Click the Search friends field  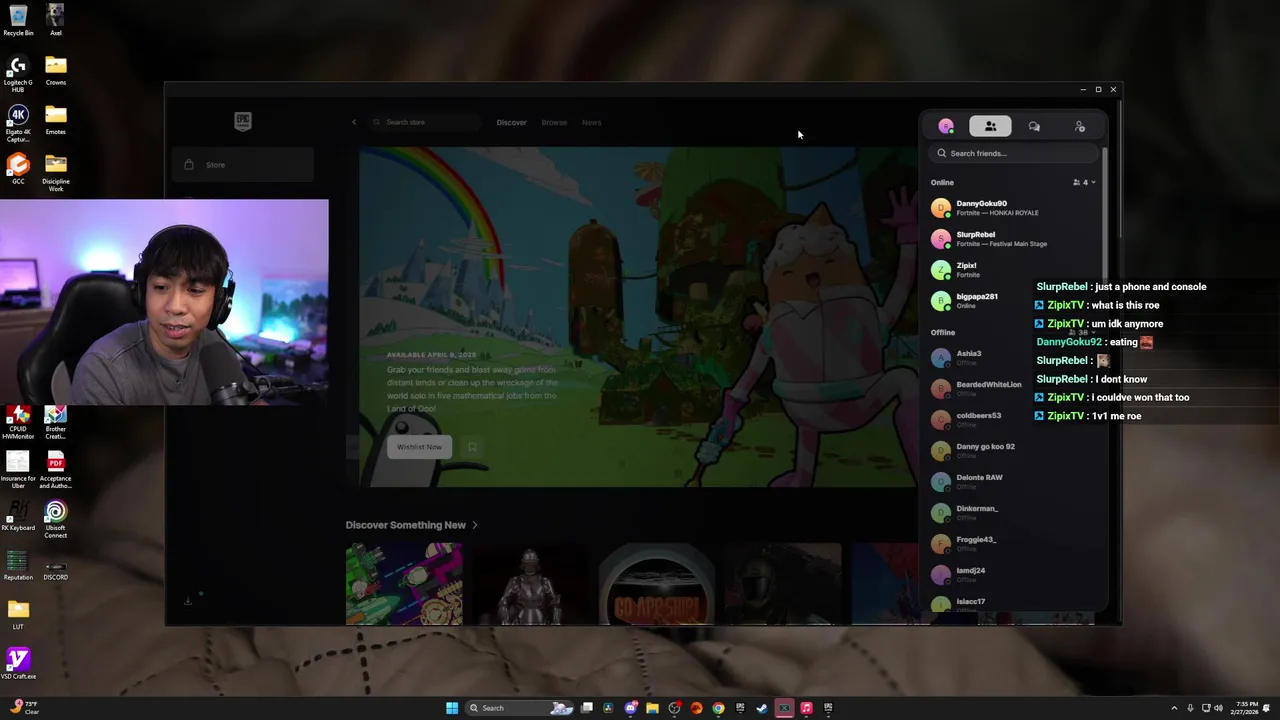click(x=1014, y=153)
